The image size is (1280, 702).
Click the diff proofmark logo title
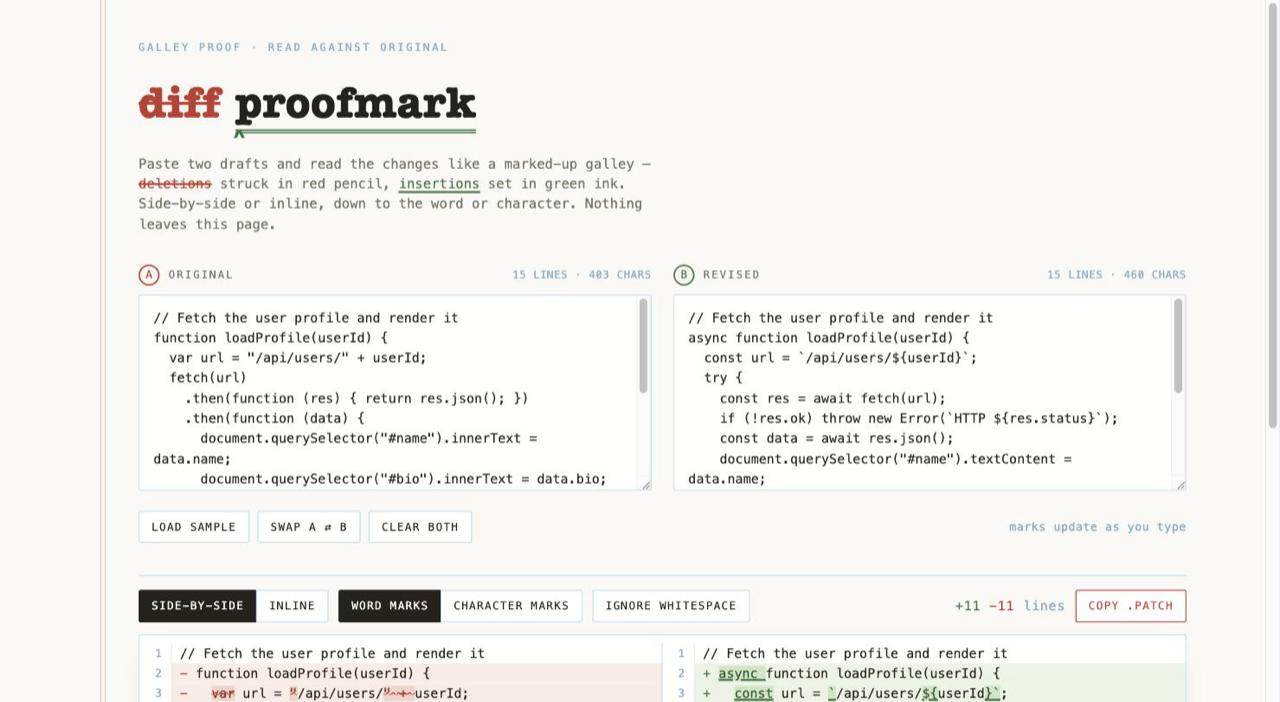coord(307,105)
